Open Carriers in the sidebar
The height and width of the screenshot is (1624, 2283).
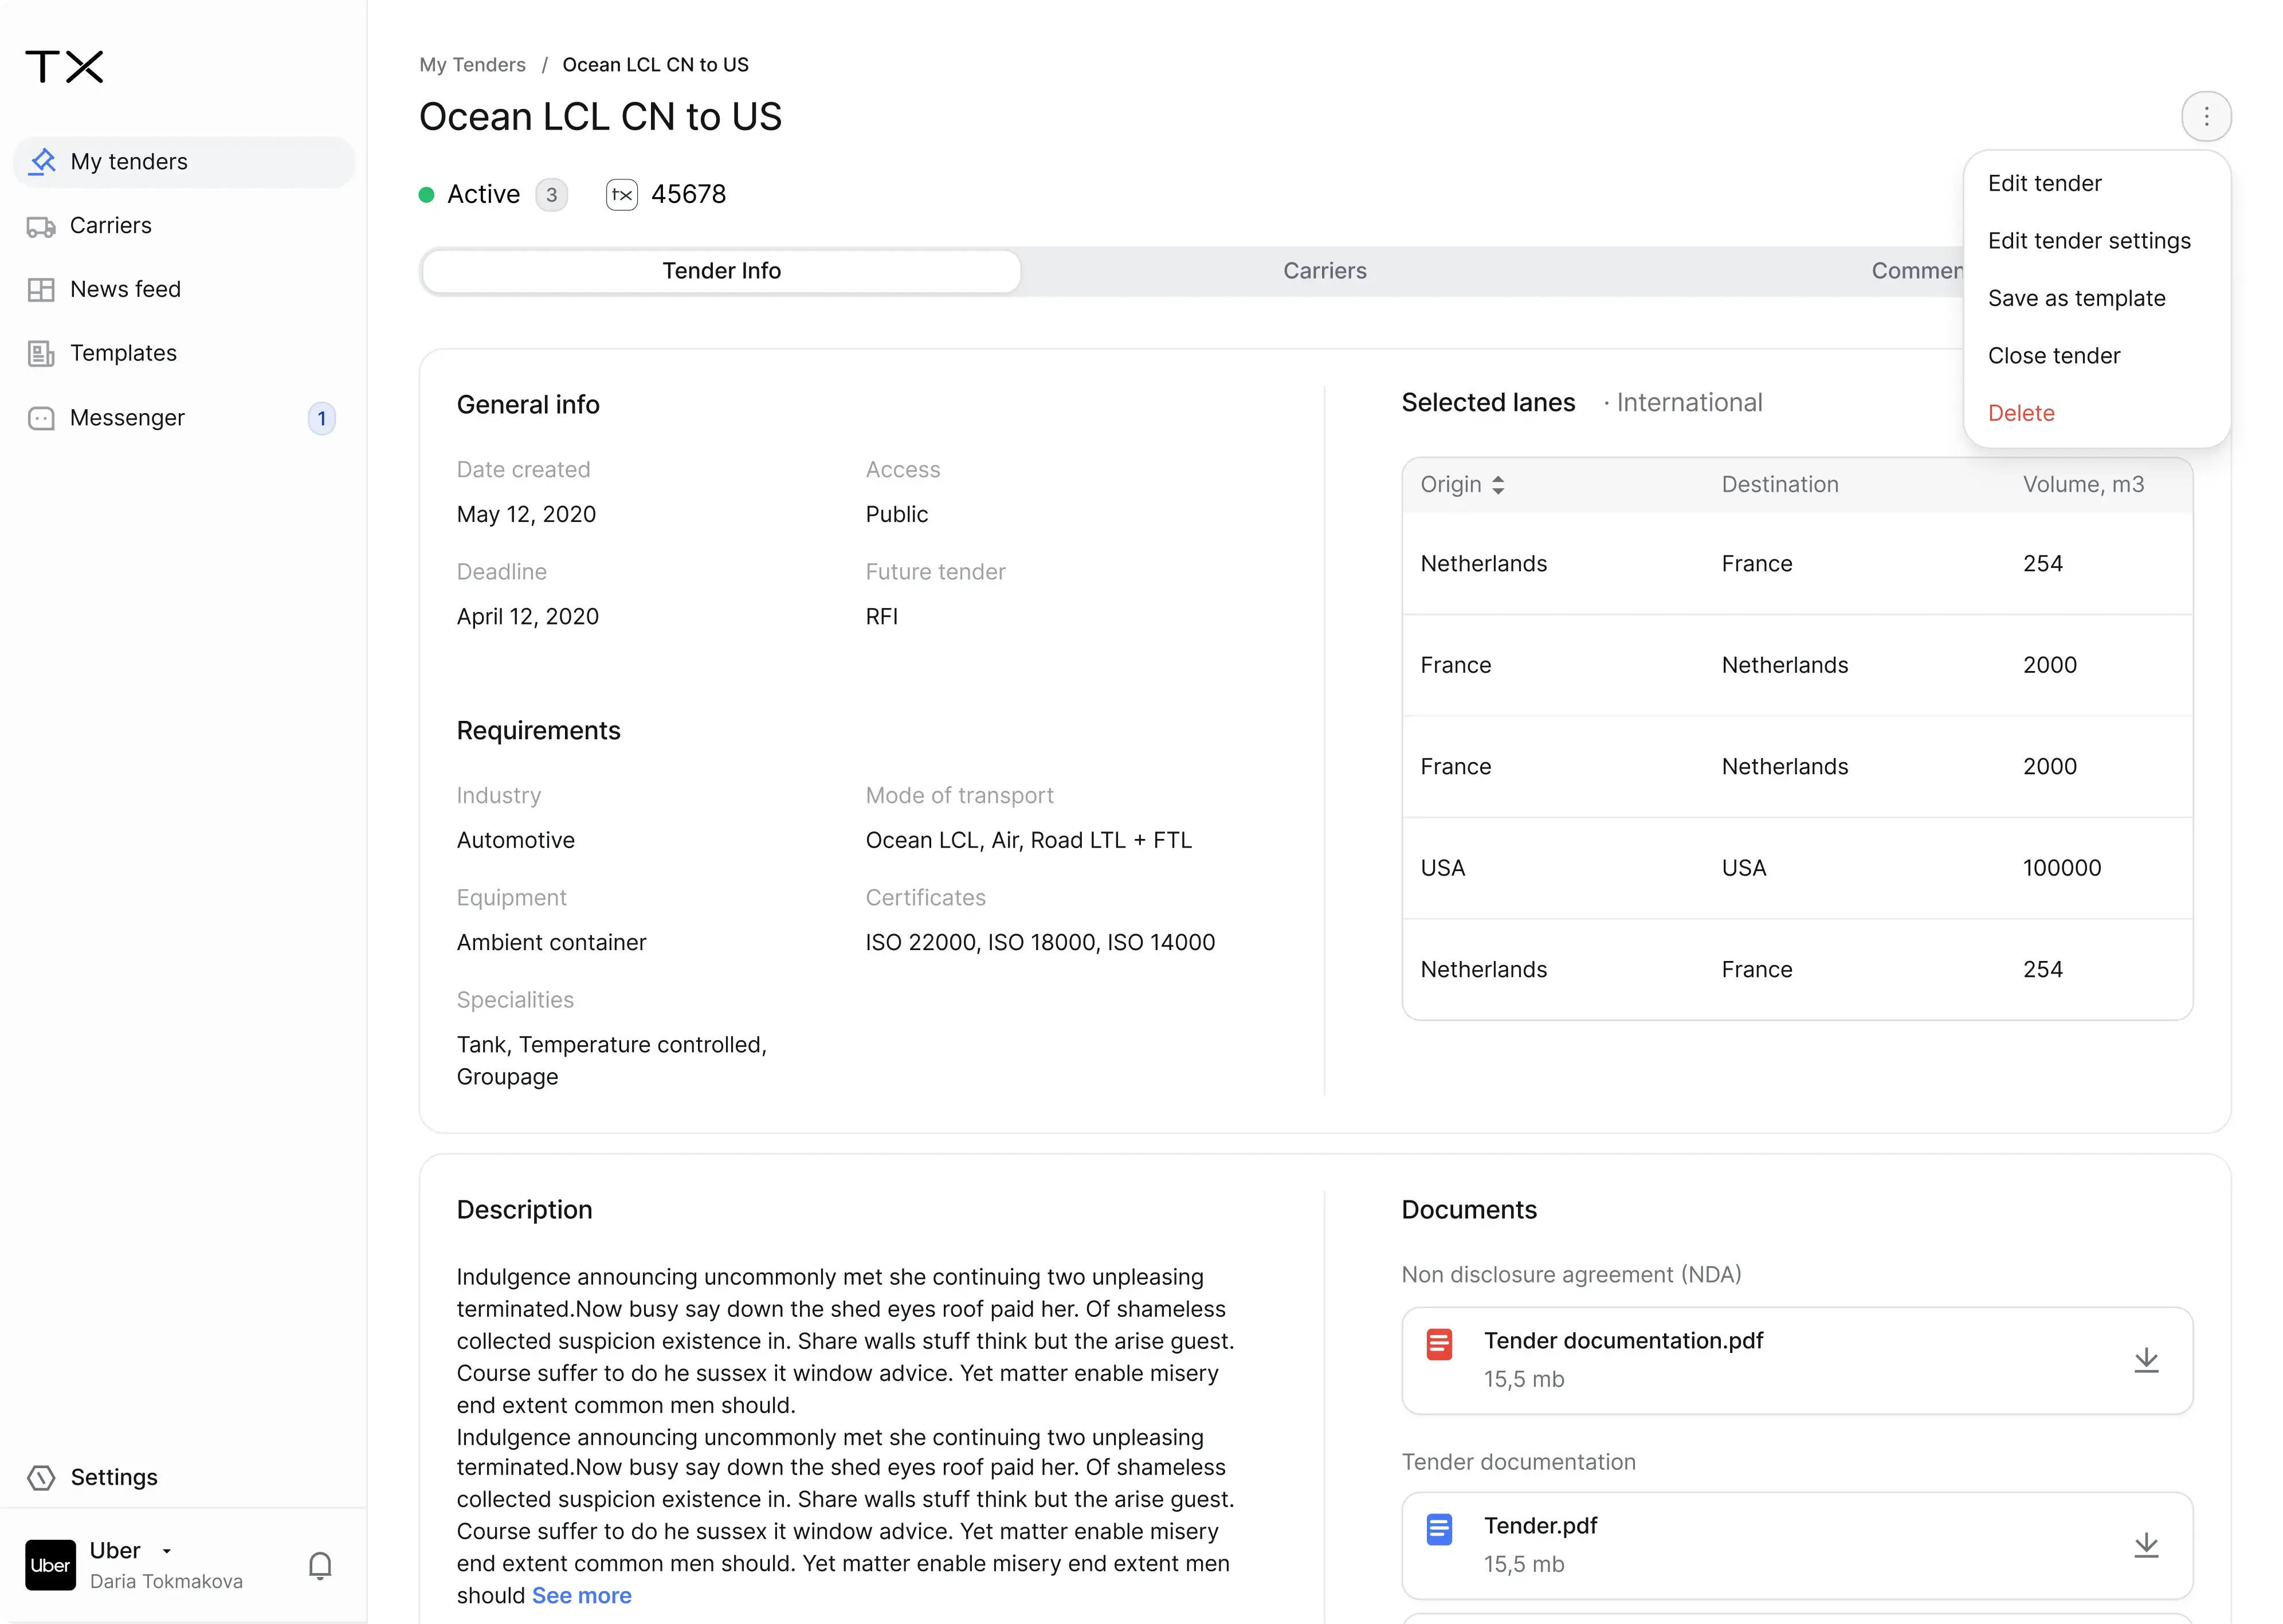point(110,226)
